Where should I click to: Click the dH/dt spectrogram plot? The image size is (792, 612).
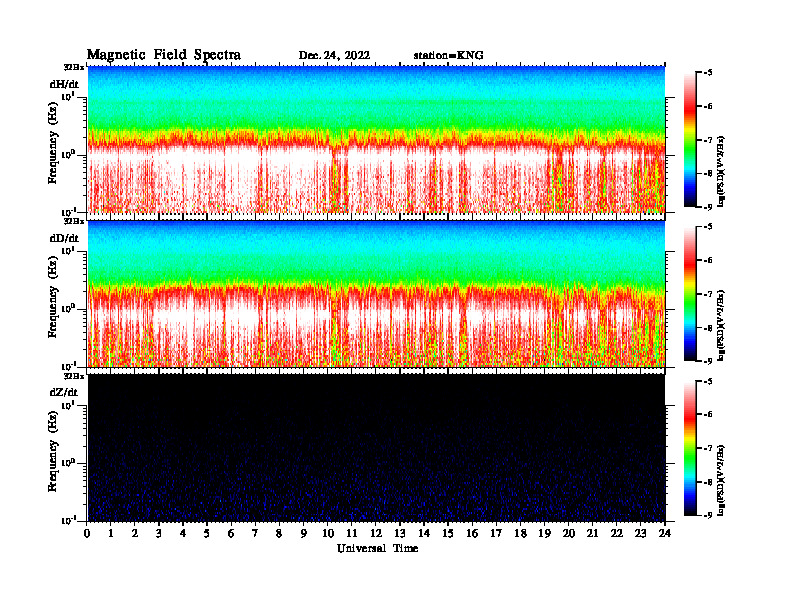click(x=376, y=139)
